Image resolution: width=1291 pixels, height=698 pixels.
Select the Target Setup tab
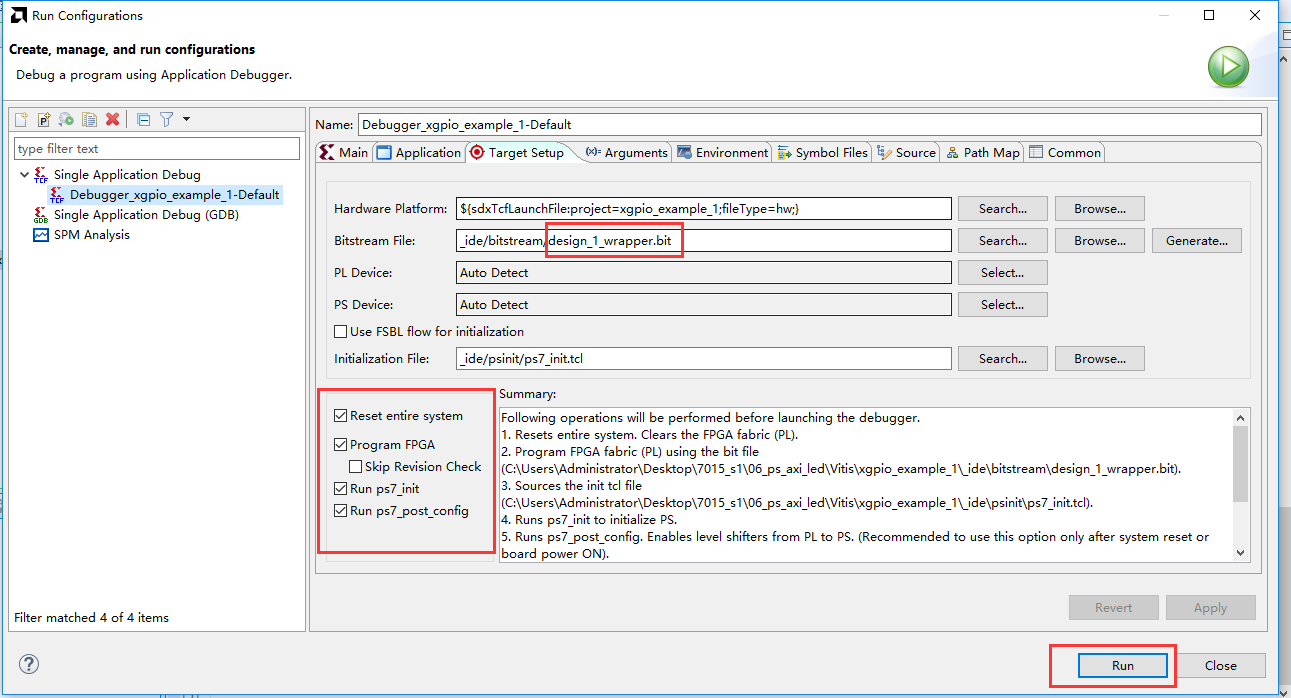pos(517,152)
